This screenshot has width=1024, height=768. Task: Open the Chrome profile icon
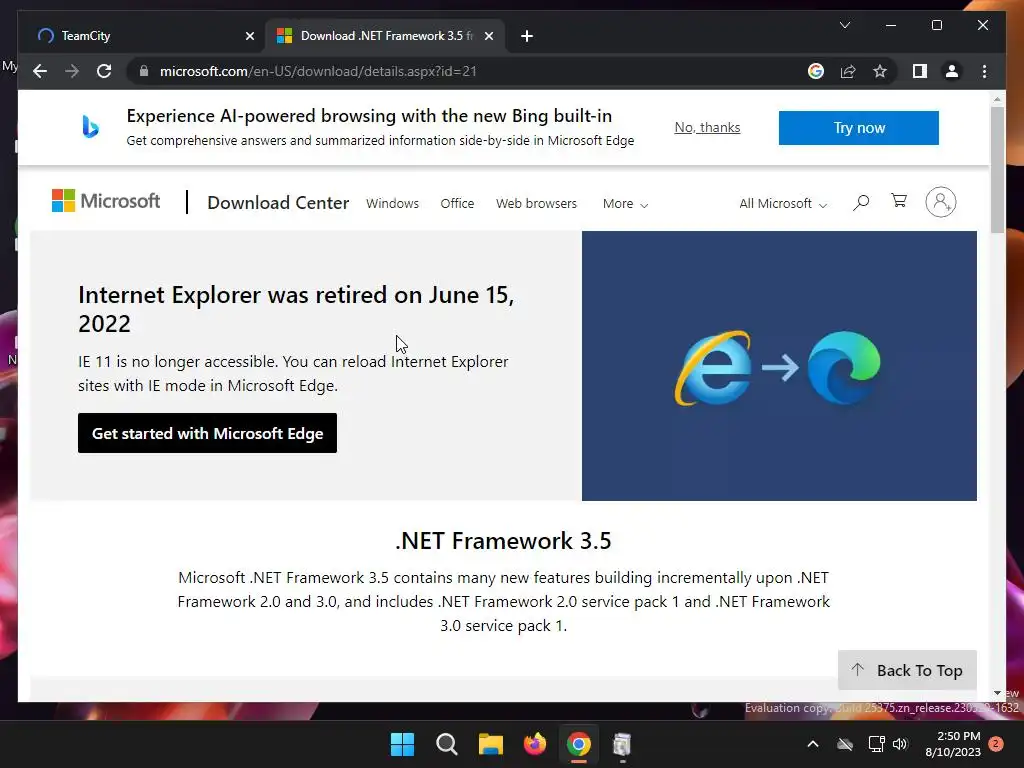coord(952,71)
